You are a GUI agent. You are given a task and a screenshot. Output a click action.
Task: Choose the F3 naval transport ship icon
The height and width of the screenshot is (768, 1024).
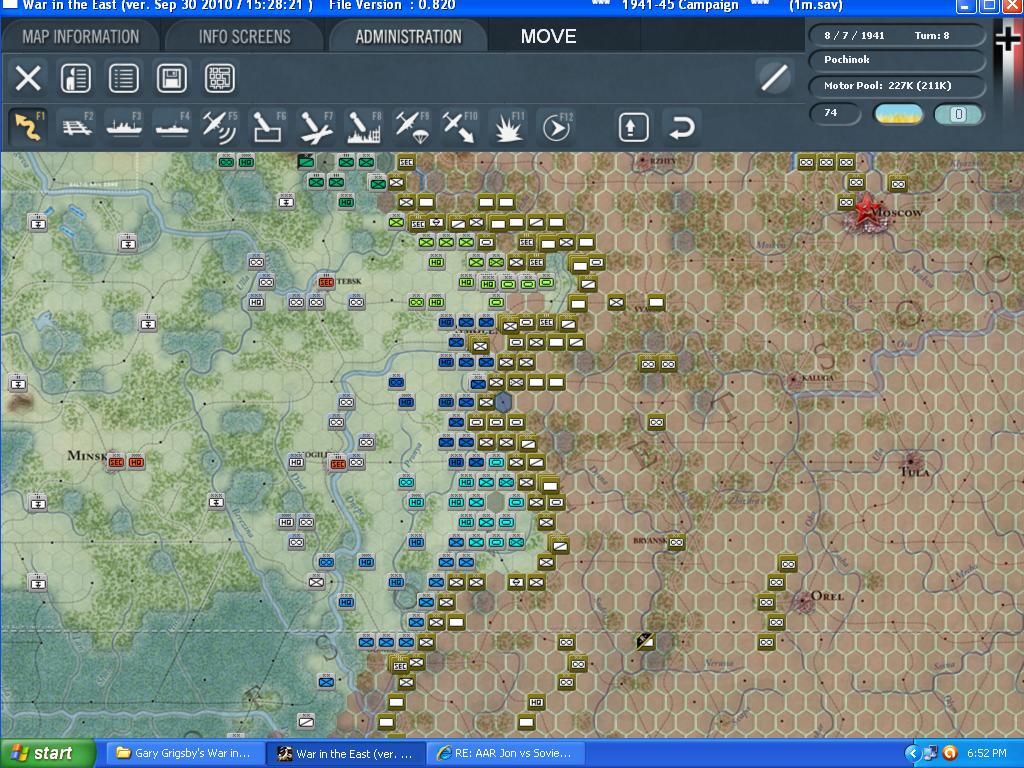(x=124, y=126)
